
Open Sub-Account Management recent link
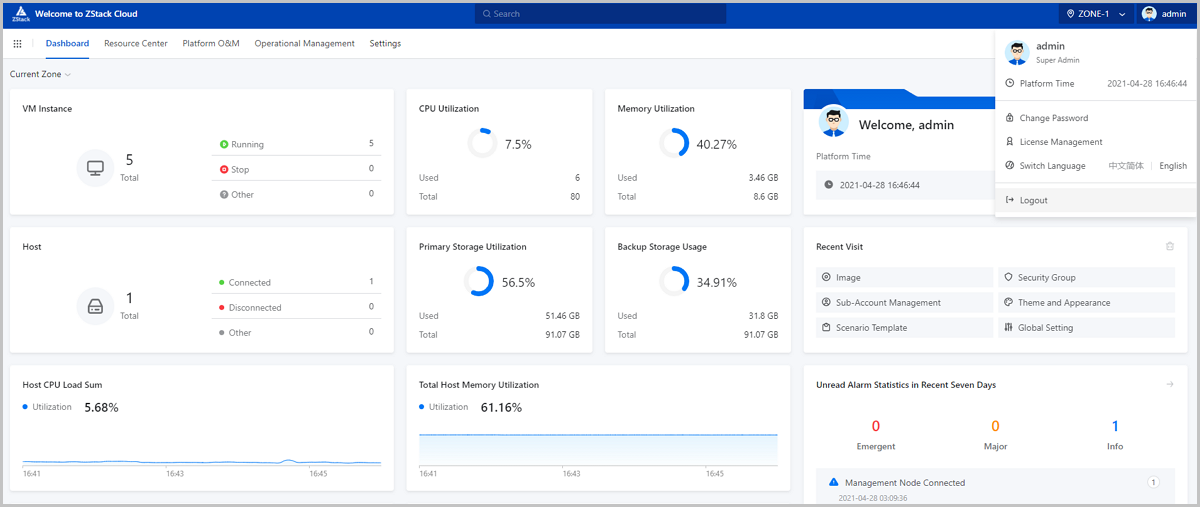tap(888, 302)
